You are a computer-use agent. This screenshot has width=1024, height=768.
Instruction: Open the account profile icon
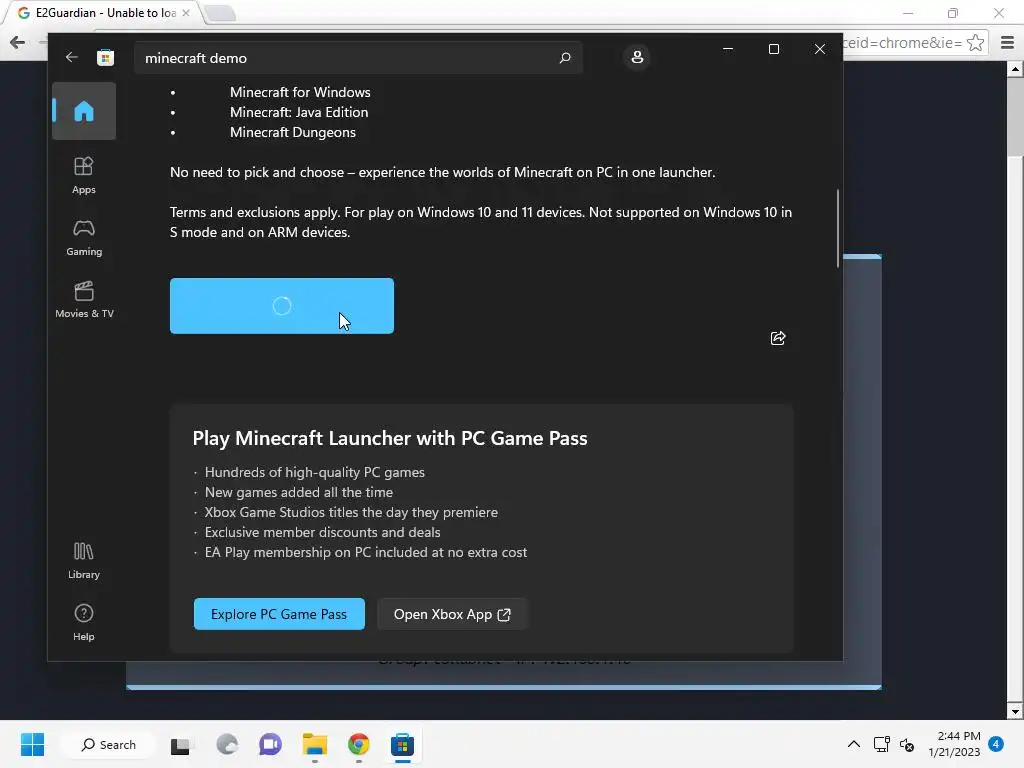(637, 57)
